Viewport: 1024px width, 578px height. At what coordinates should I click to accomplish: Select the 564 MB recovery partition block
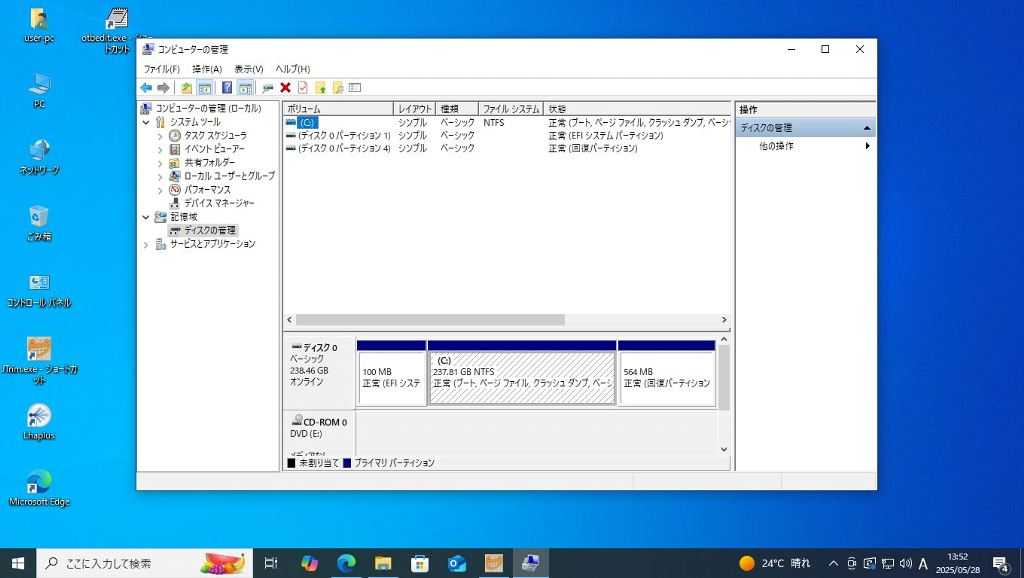point(666,377)
